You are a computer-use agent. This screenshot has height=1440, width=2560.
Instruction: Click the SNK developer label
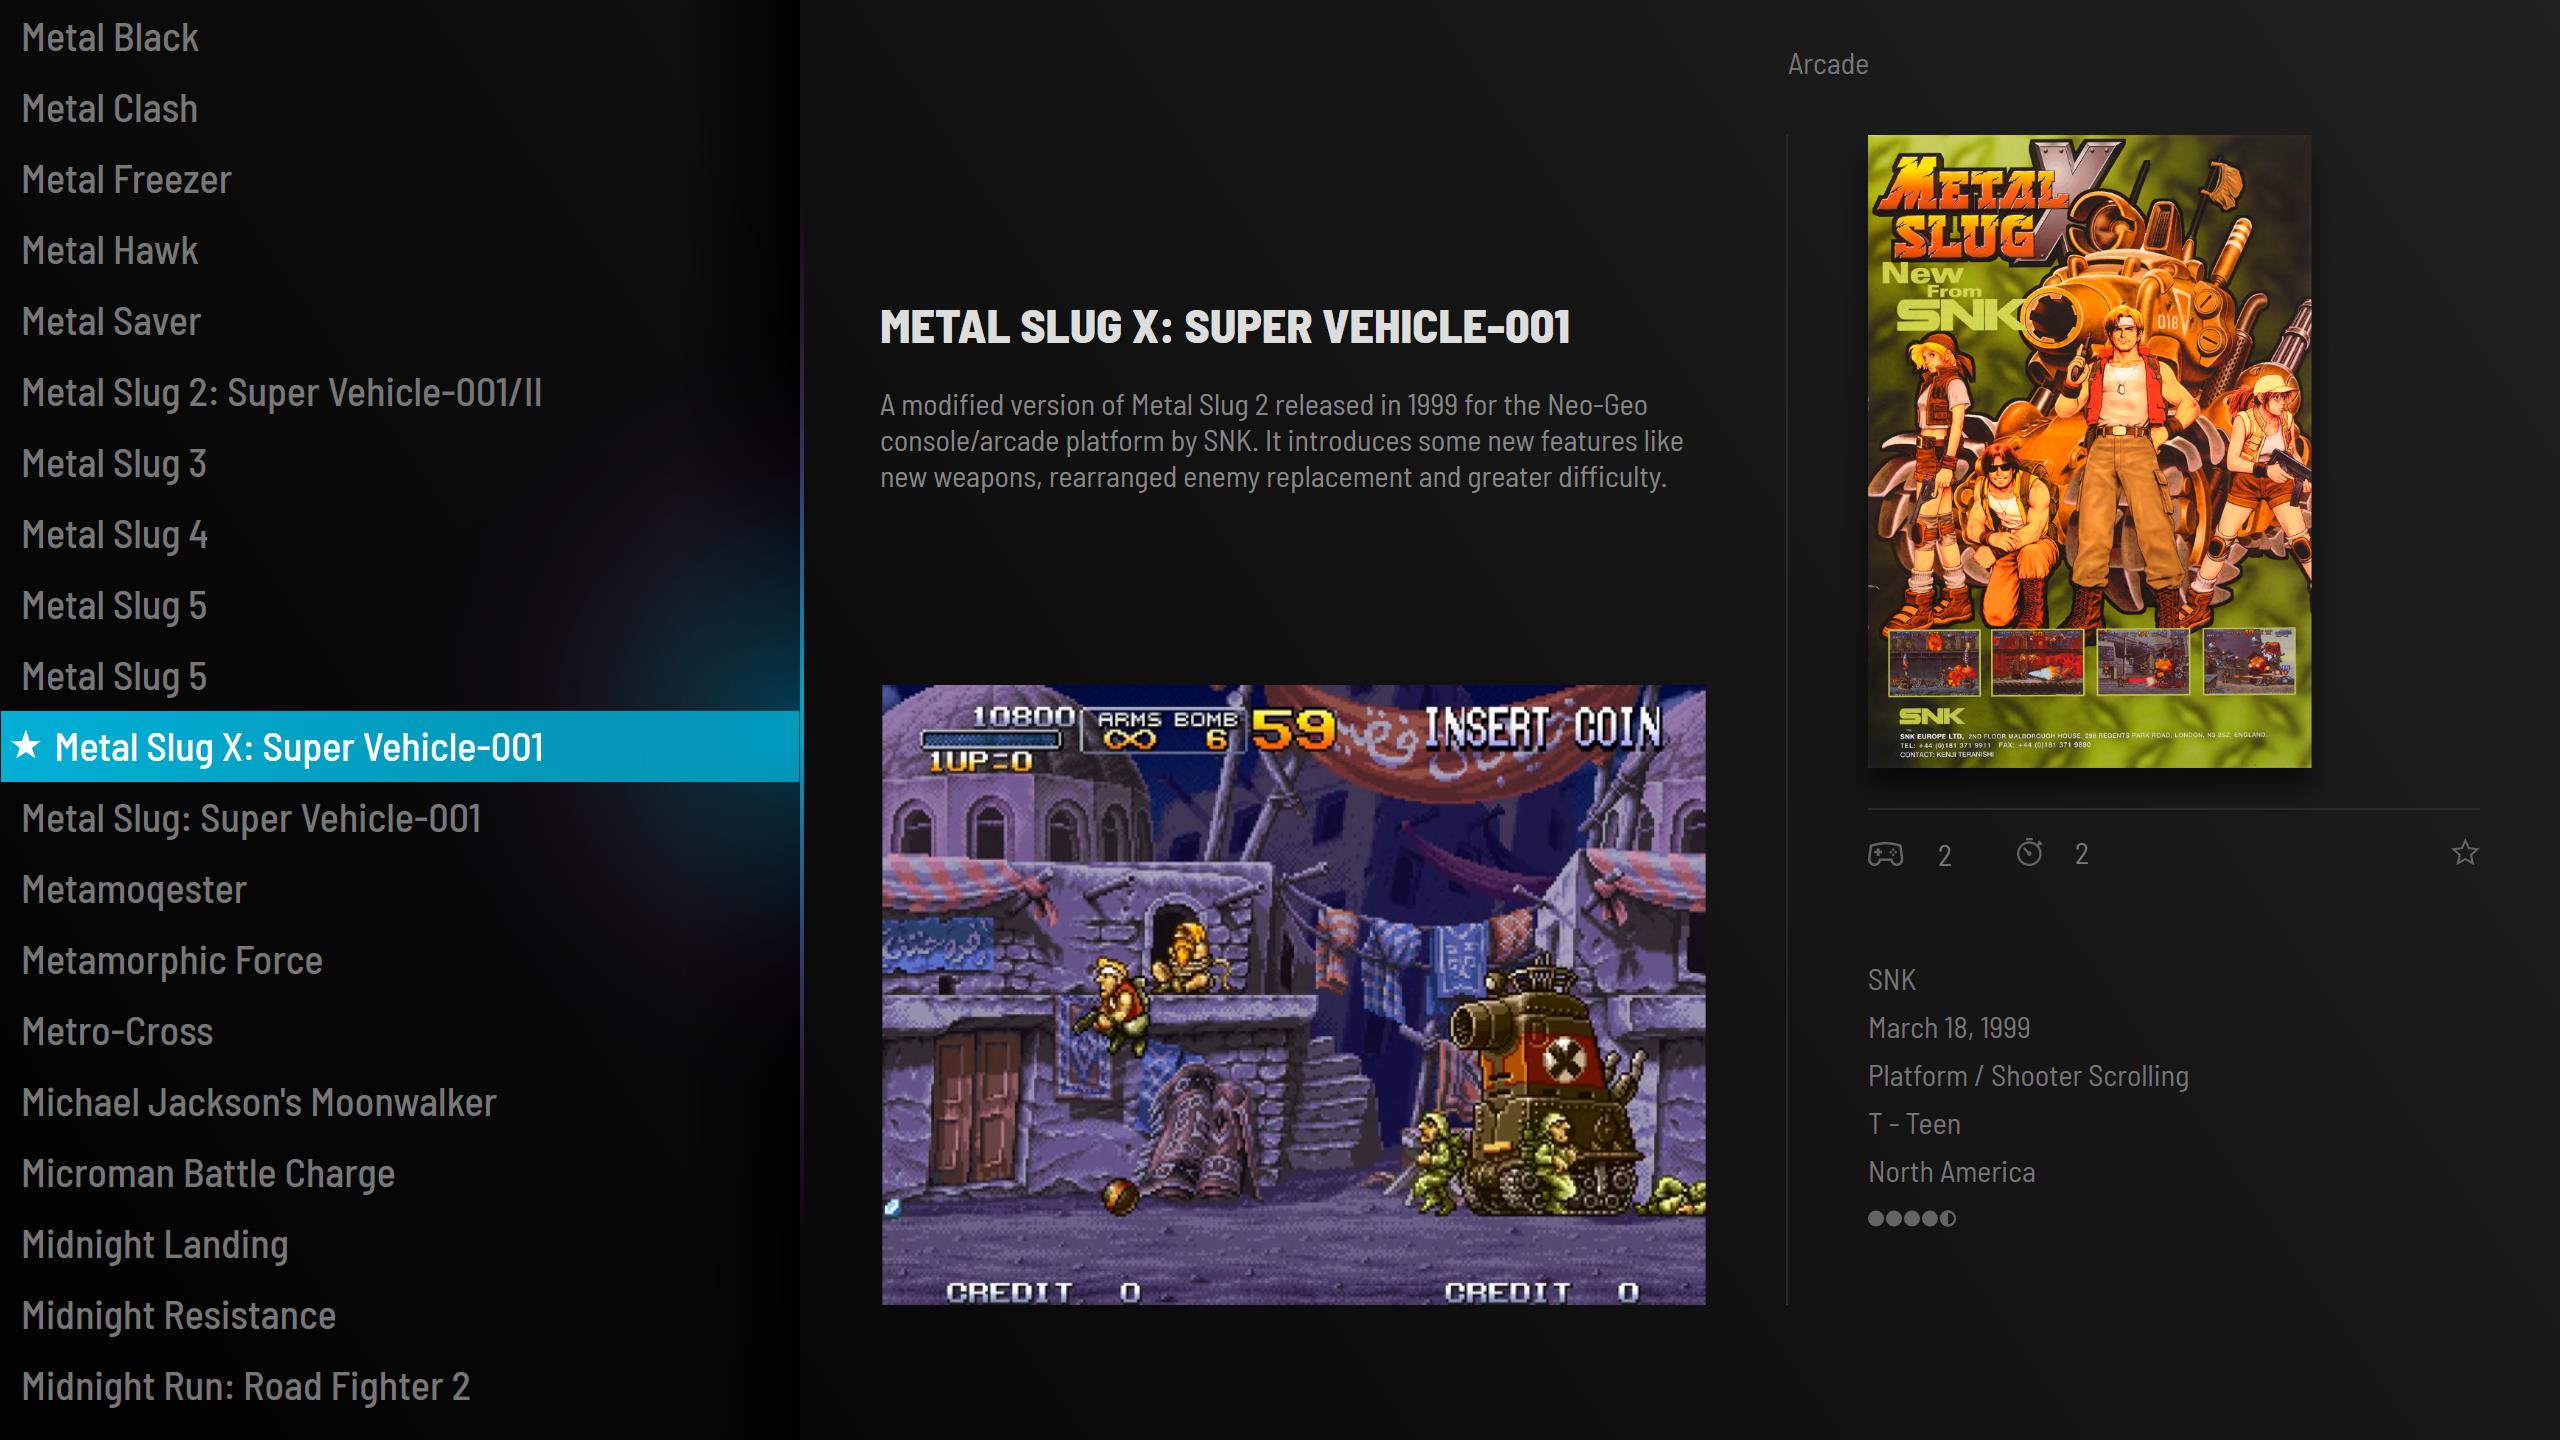[x=1892, y=980]
